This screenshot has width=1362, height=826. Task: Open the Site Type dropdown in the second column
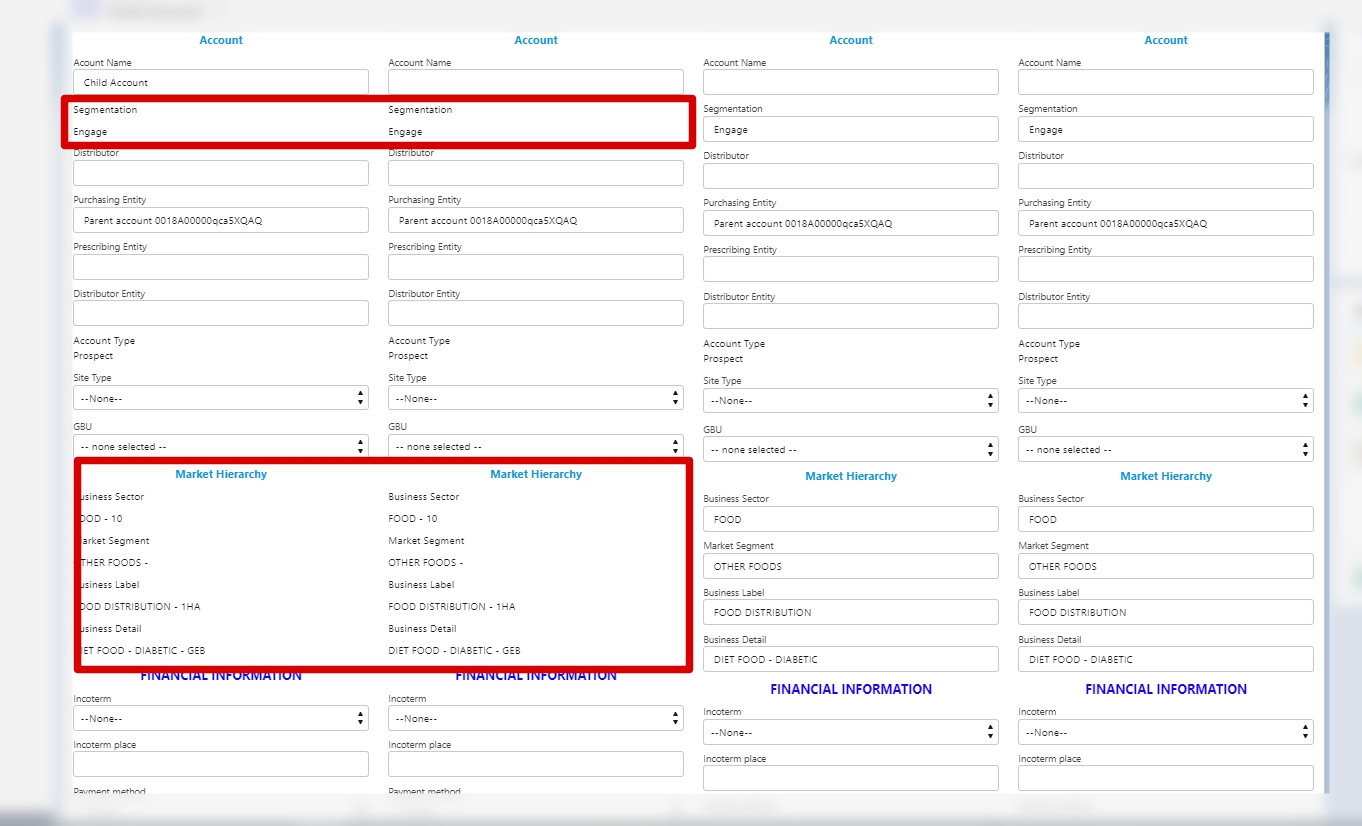(536, 398)
